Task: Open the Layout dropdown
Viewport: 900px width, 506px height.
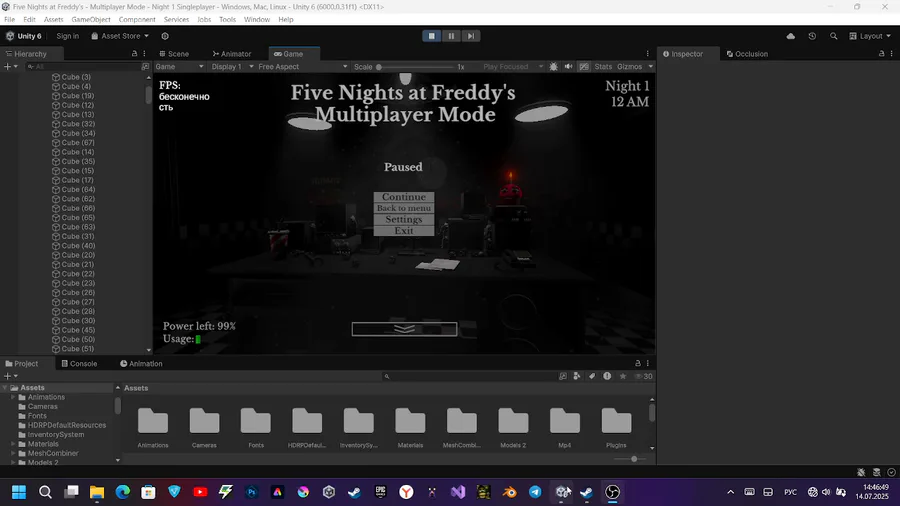Action: [x=870, y=36]
